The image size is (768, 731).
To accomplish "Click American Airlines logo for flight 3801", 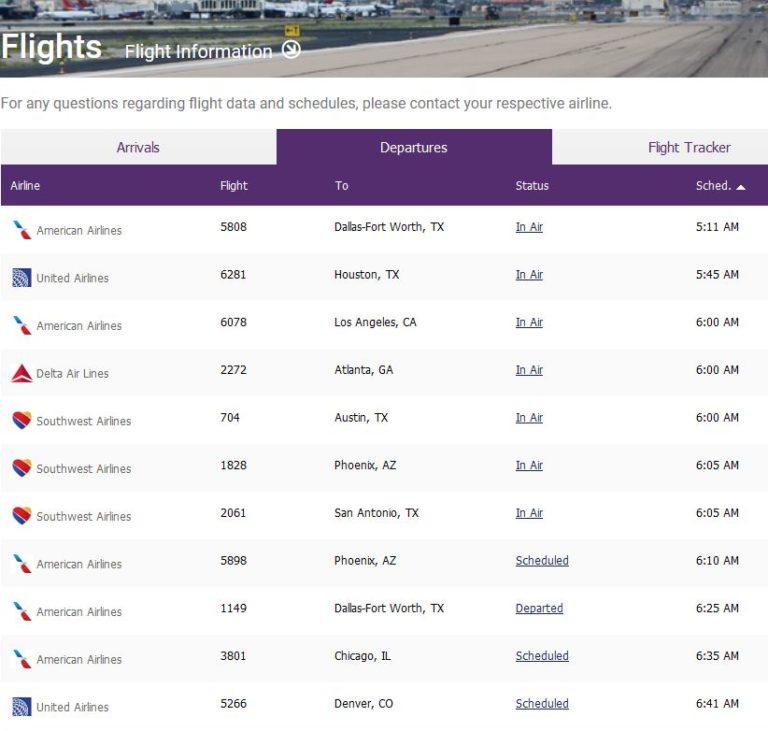I will point(22,658).
